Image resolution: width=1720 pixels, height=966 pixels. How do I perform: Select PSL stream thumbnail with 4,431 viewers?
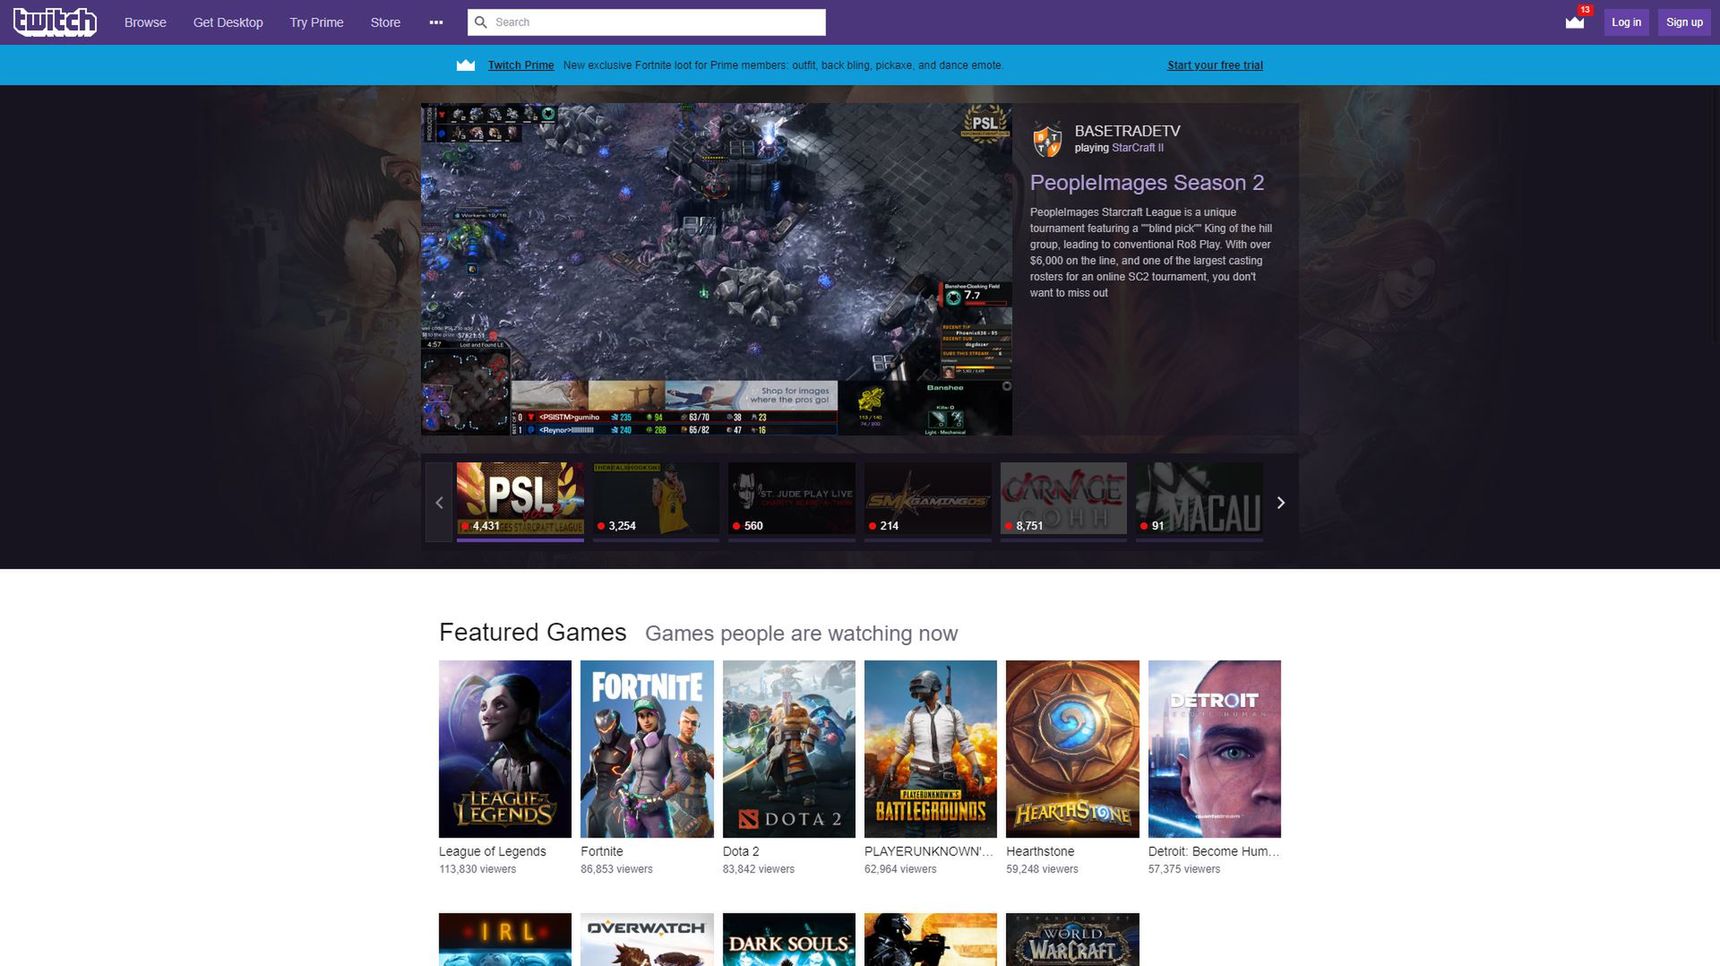point(520,498)
